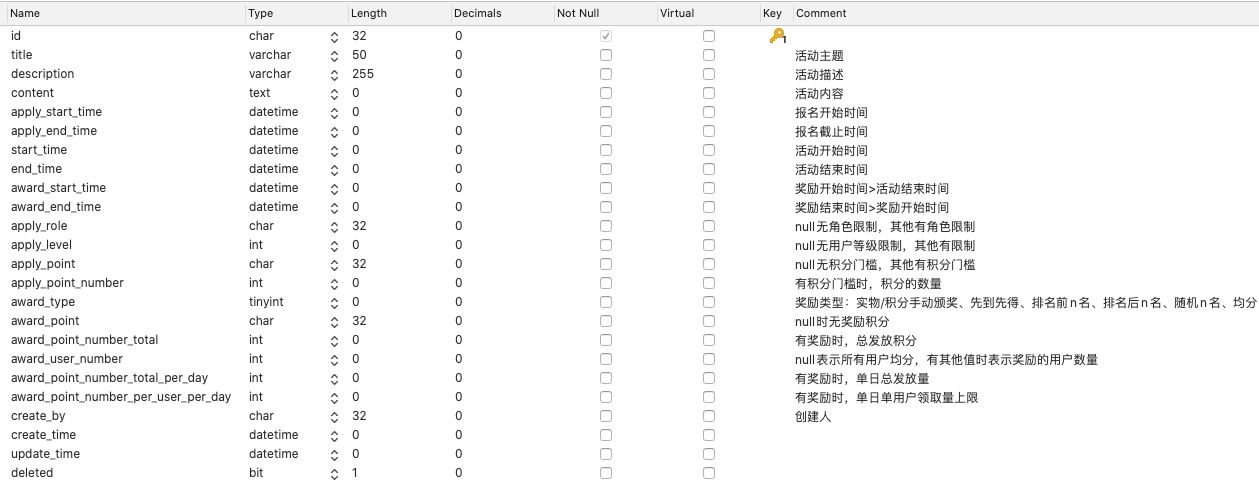Click Decimals value for end_time row
The image size is (1259, 484).
(x=459, y=169)
